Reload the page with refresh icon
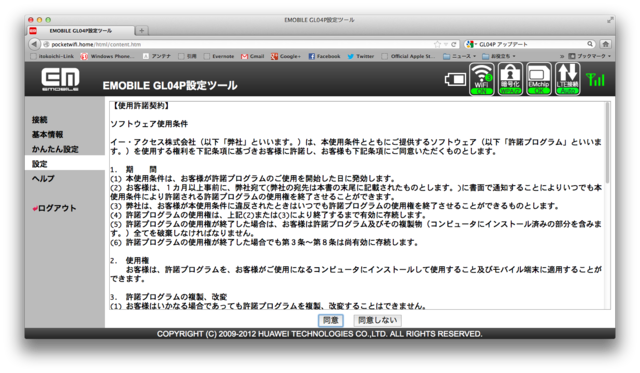The image size is (640, 373). [453, 44]
